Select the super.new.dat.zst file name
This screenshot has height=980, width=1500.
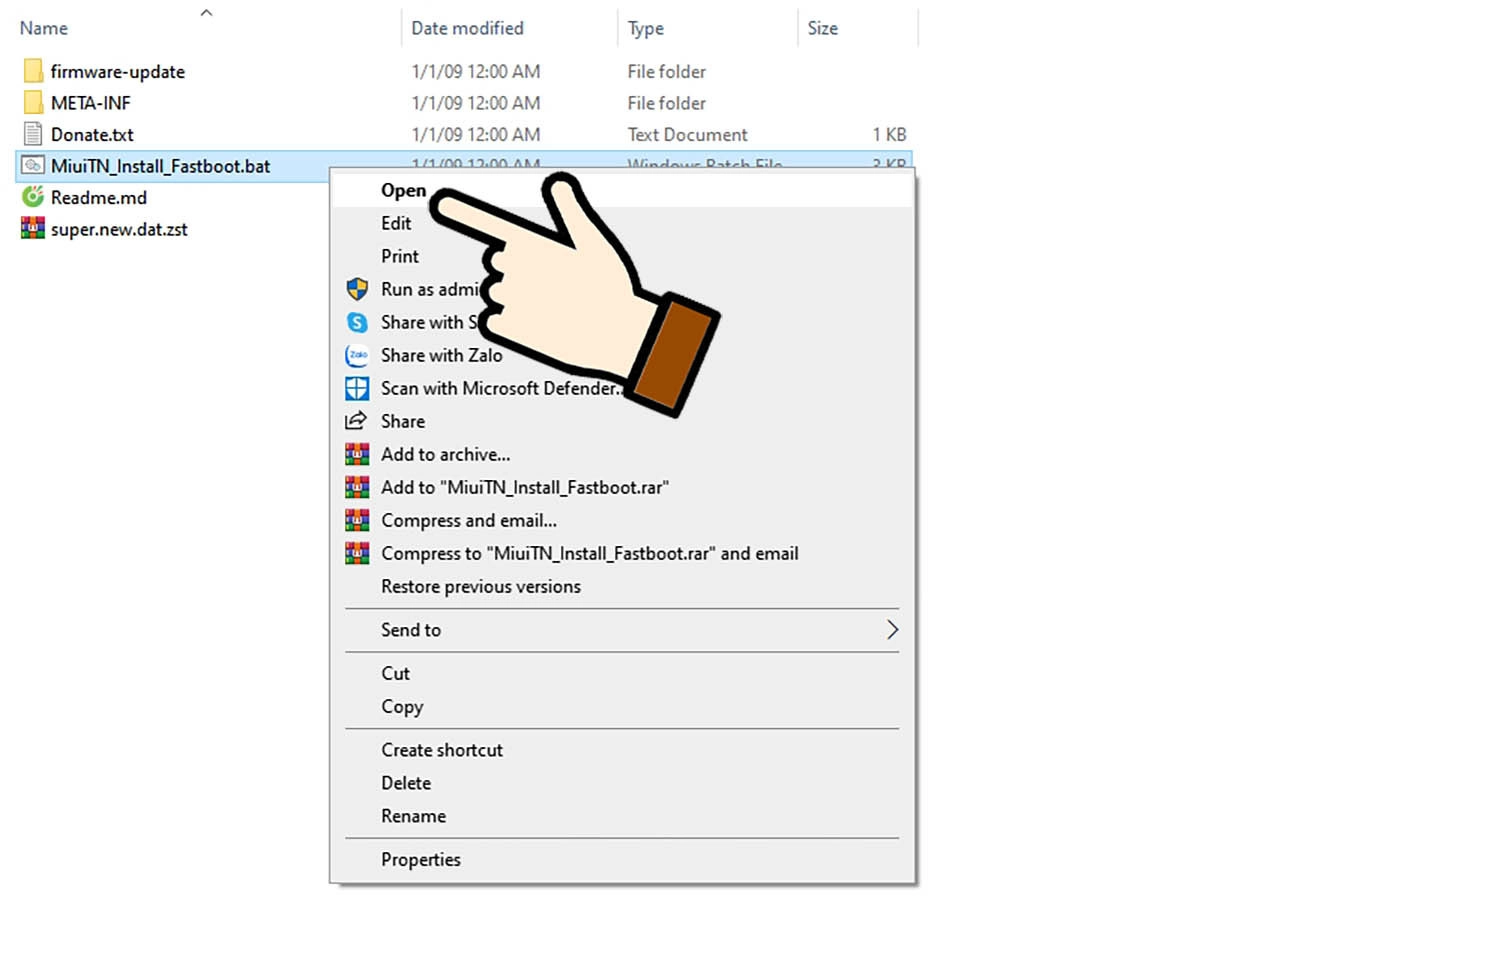click(x=119, y=229)
